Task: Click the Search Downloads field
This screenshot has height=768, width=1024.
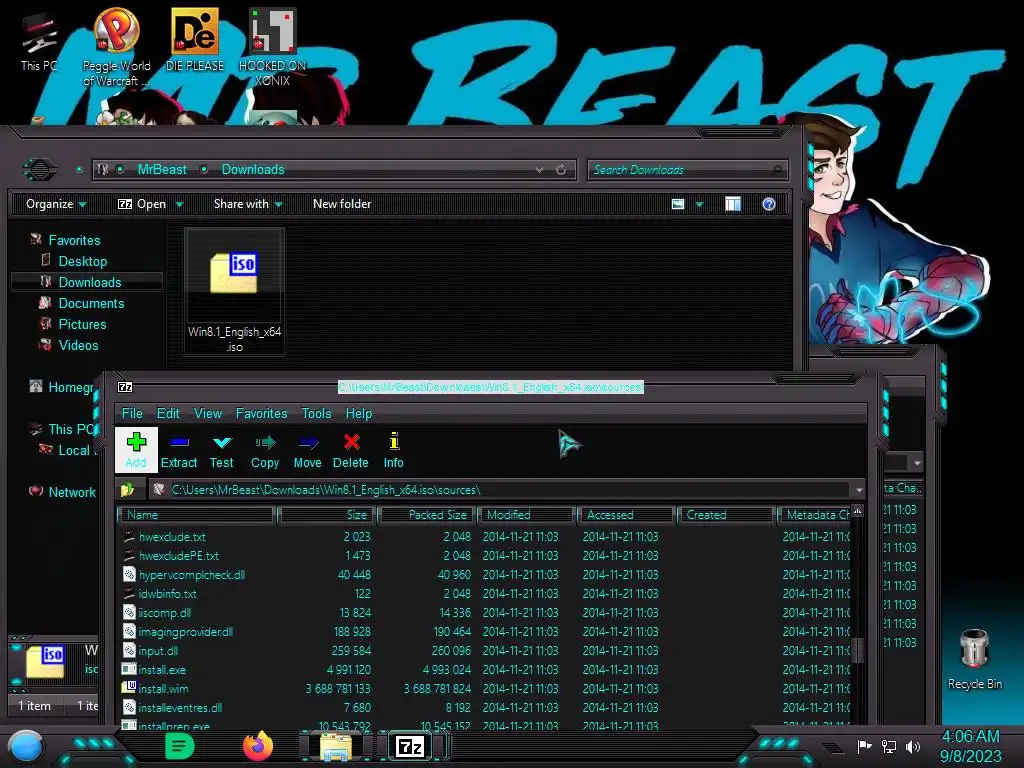Action: 687,170
